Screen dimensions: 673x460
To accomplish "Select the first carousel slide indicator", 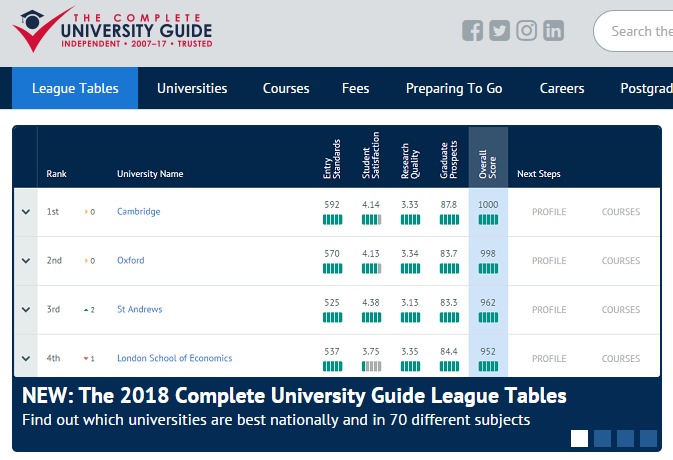I will pos(579,438).
